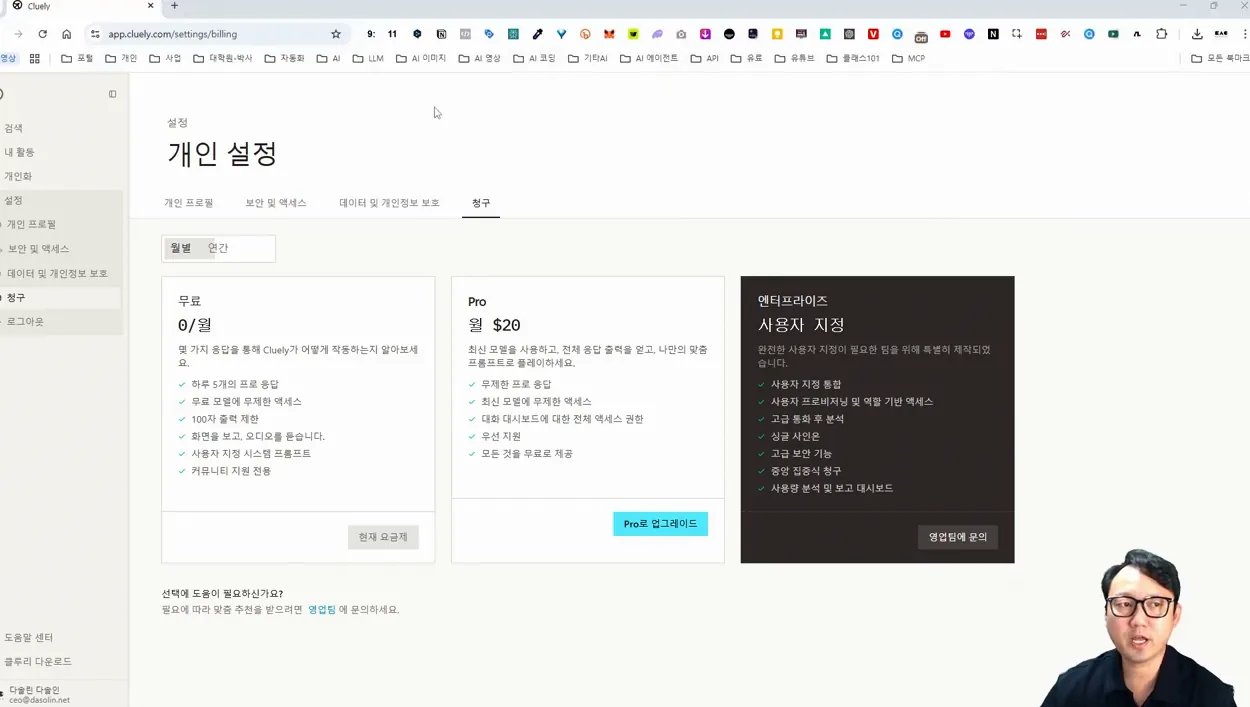Click the teal square extension icon
Image resolution: width=1250 pixels, height=707 pixels.
coord(513,34)
